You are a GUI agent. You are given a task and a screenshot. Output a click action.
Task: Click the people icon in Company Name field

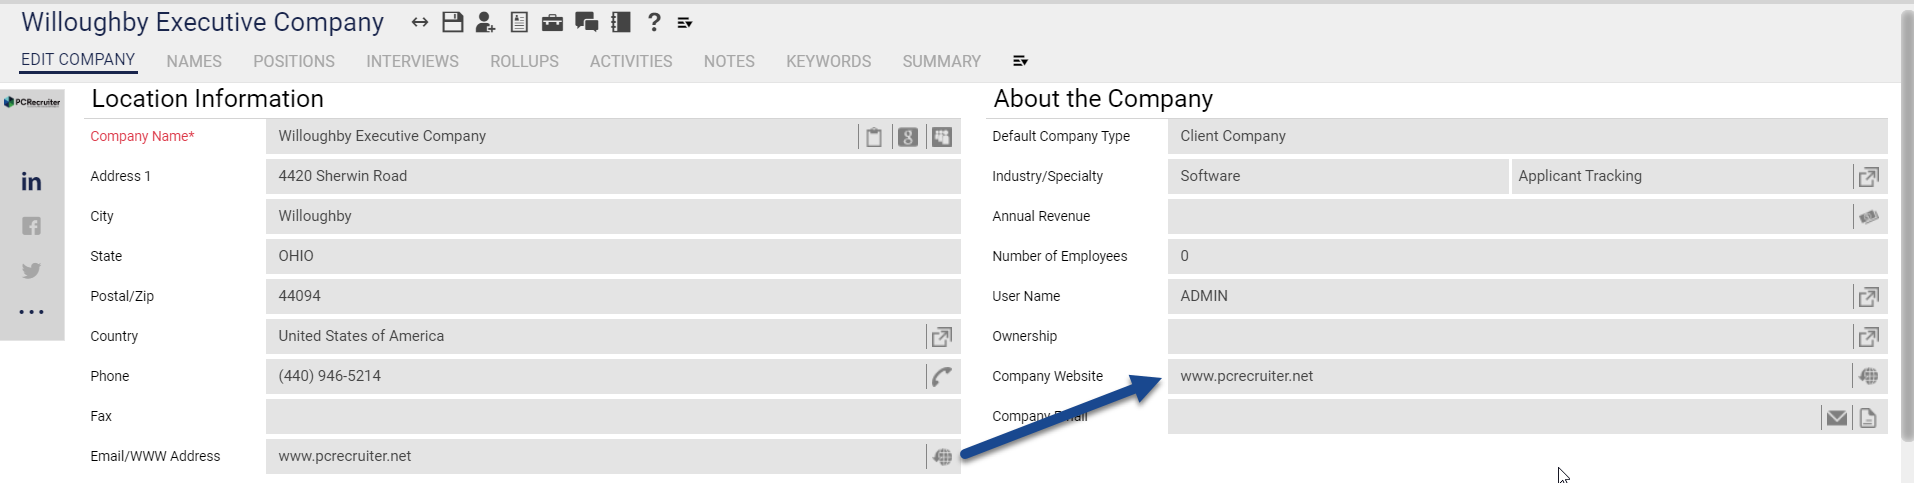click(942, 137)
